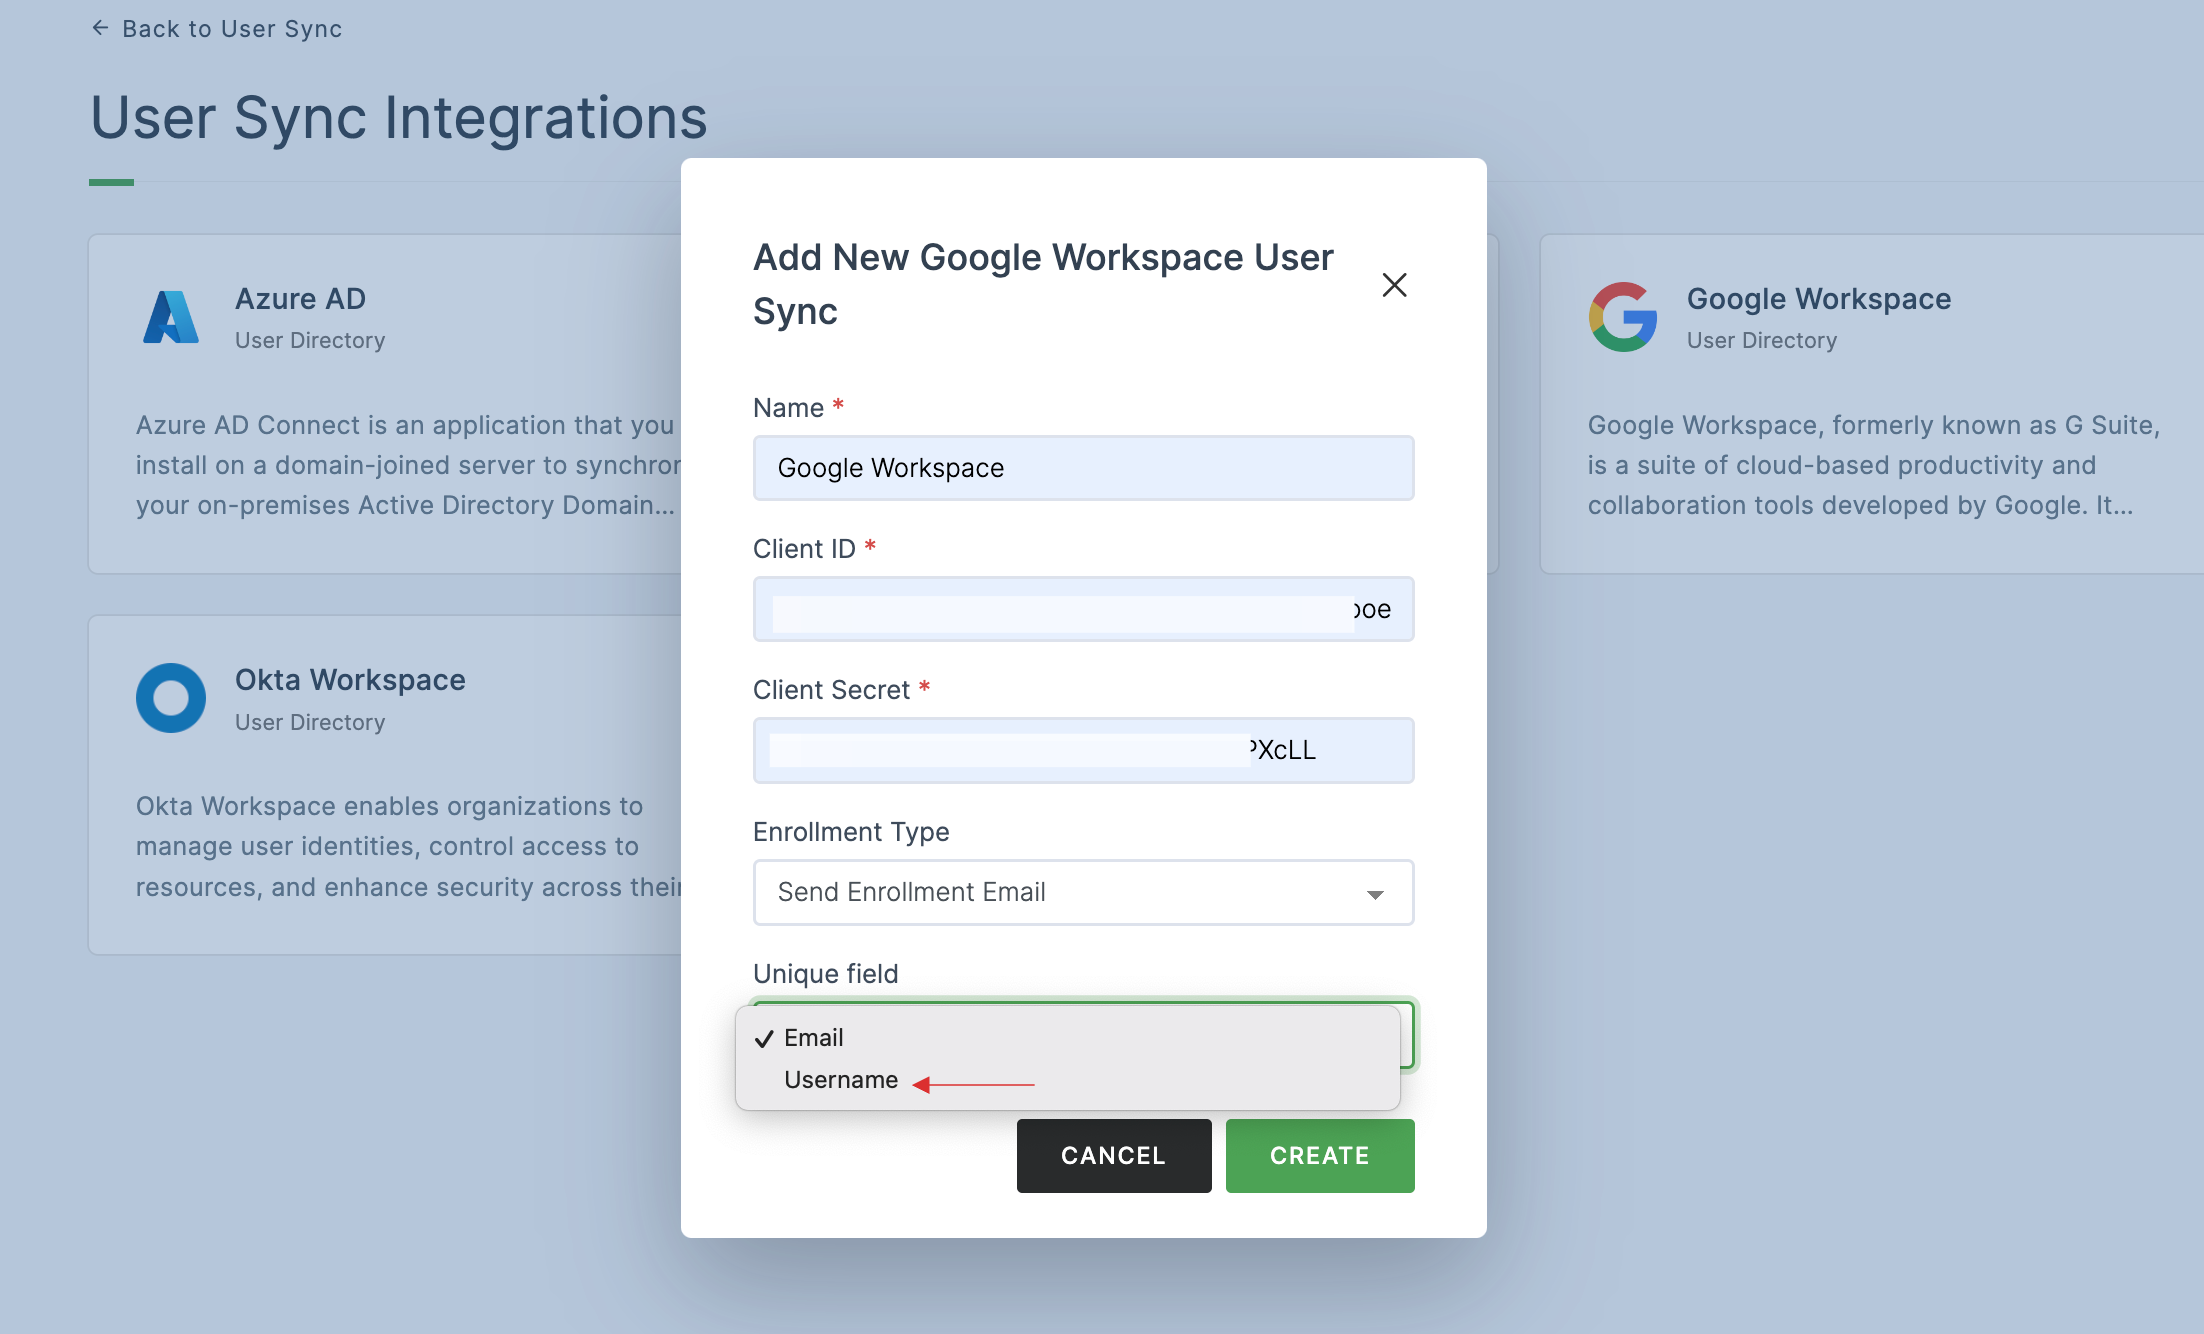This screenshot has width=2204, height=1334.
Task: Focus the Client Secret field
Action: click(x=1083, y=750)
